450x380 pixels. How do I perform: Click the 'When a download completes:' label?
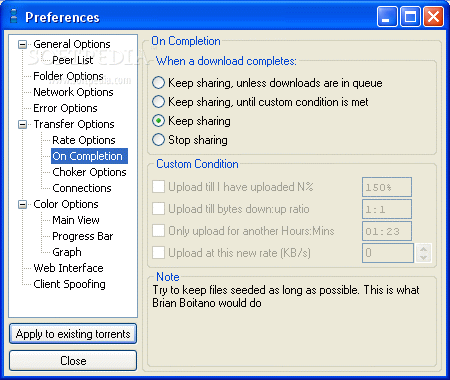226,61
